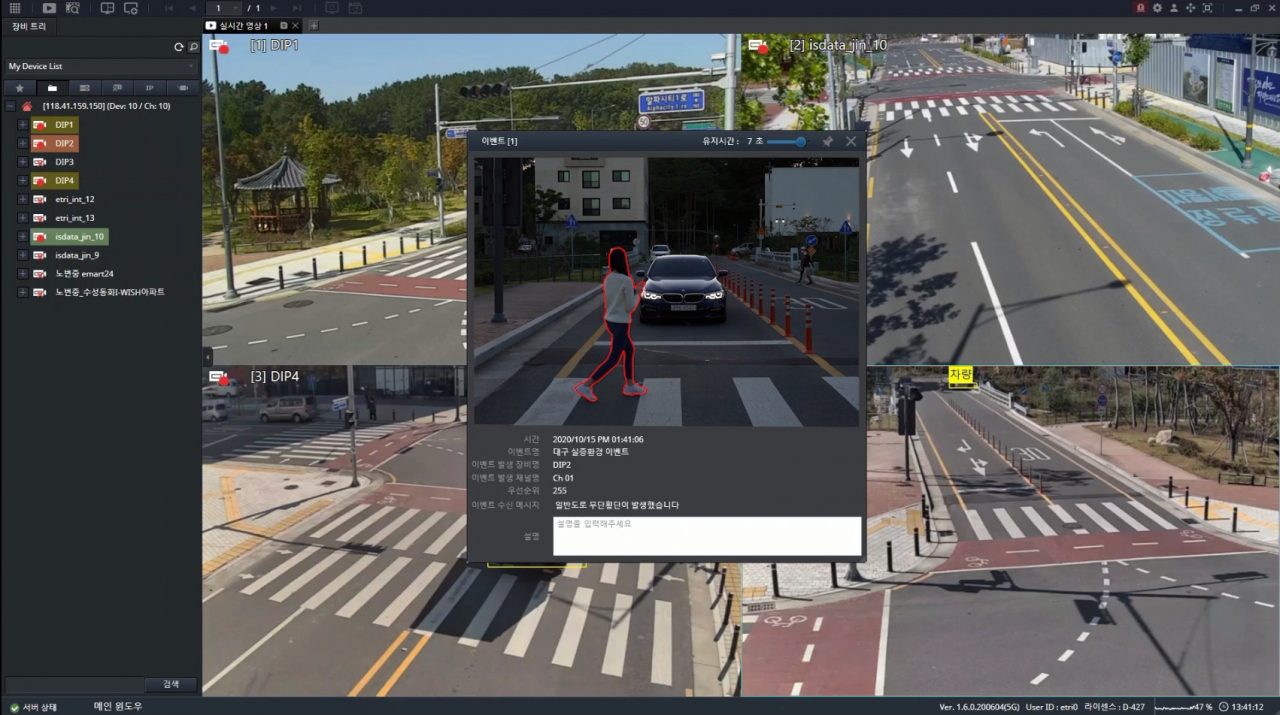Toggle the IP filter in device panel
Image resolution: width=1280 pixels, height=715 pixels.
pos(150,88)
